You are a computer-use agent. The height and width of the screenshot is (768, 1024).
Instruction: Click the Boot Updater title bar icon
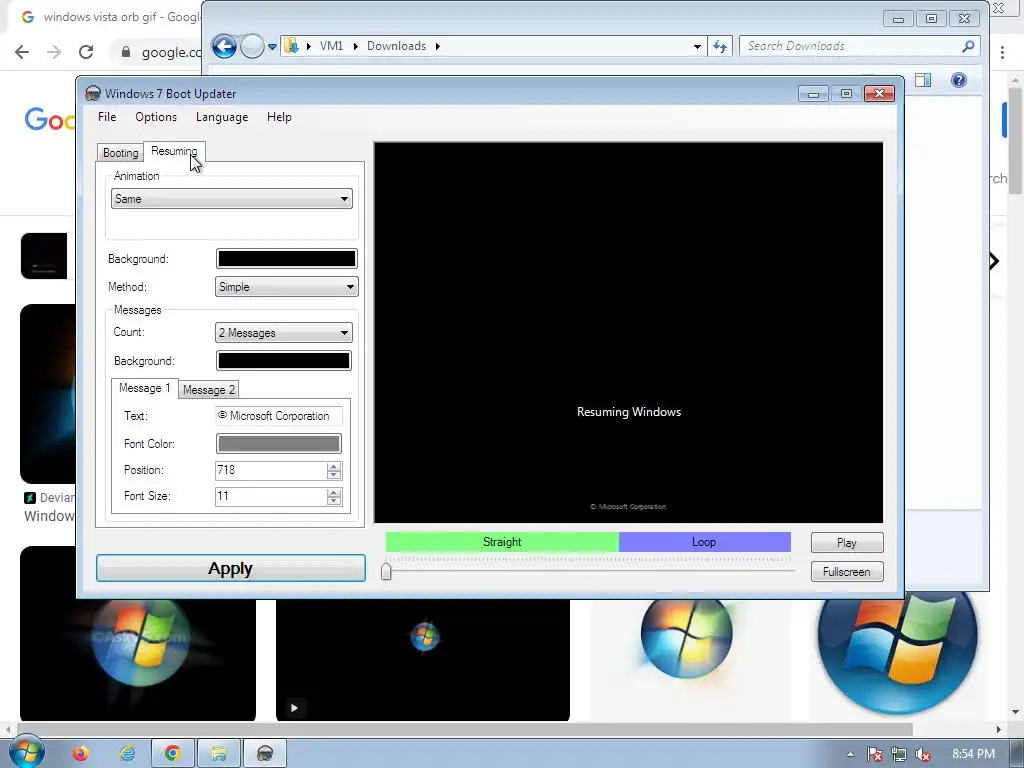[x=93, y=93]
